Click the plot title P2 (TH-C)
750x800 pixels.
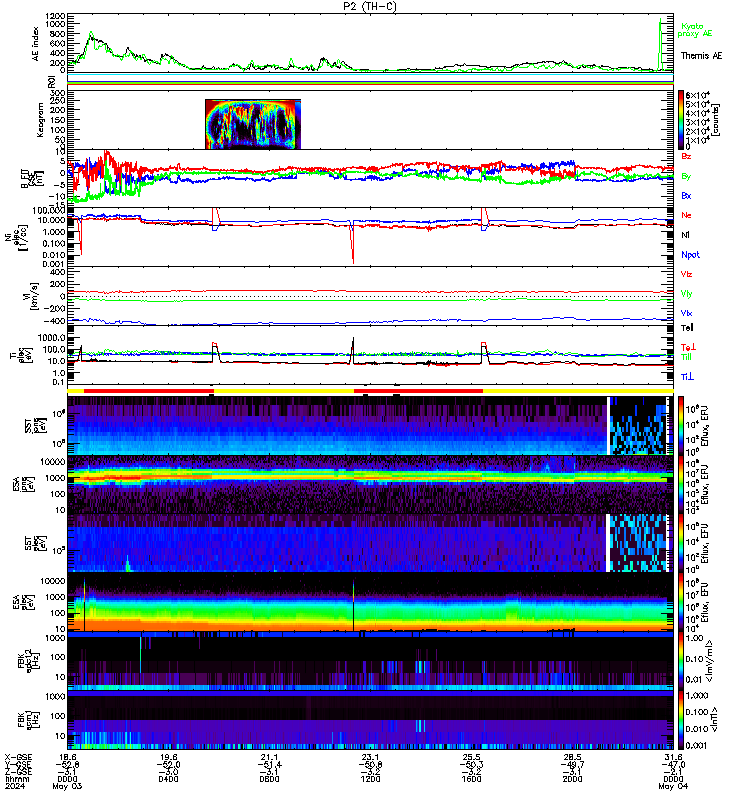click(x=370, y=6)
